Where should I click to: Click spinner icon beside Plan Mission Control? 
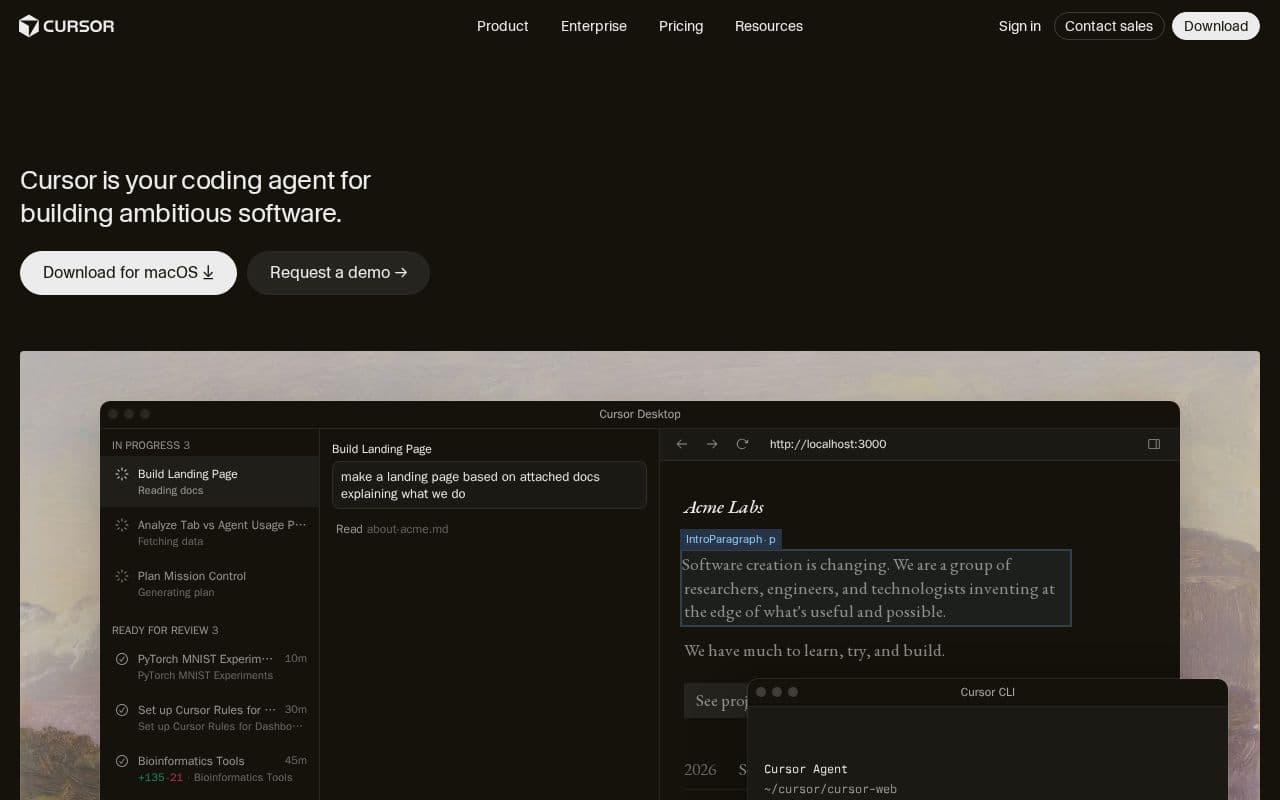[x=122, y=576]
